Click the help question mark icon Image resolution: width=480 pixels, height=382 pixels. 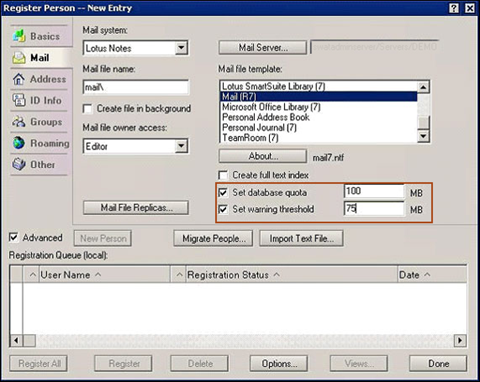454,8
